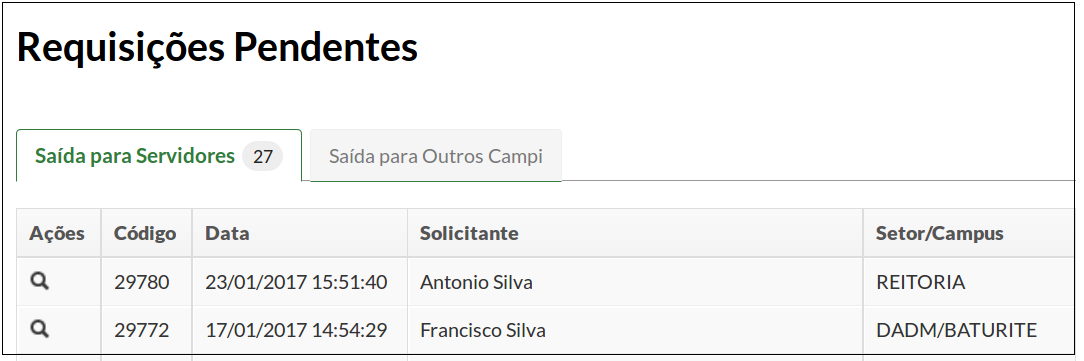View details icon for request 29772
Viewport: 1084px width, 361px height.
point(40,330)
